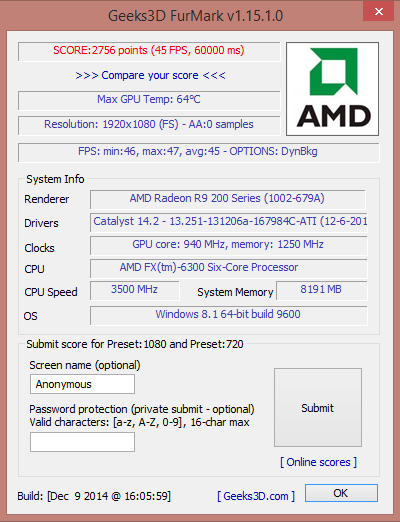Image resolution: width=400 pixels, height=522 pixels.
Task: Open the Compare your score link
Action: click(150, 75)
